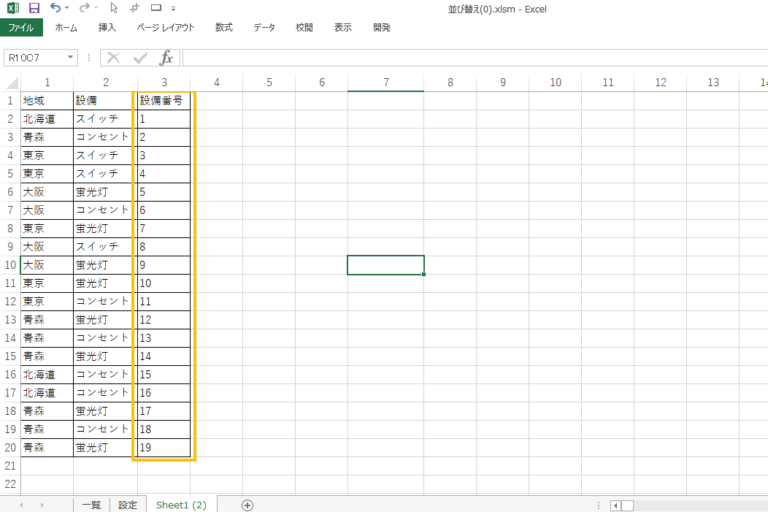Screen dimensions: 768x512
Task: Open the ファイル menu tab
Action: (x=21, y=27)
